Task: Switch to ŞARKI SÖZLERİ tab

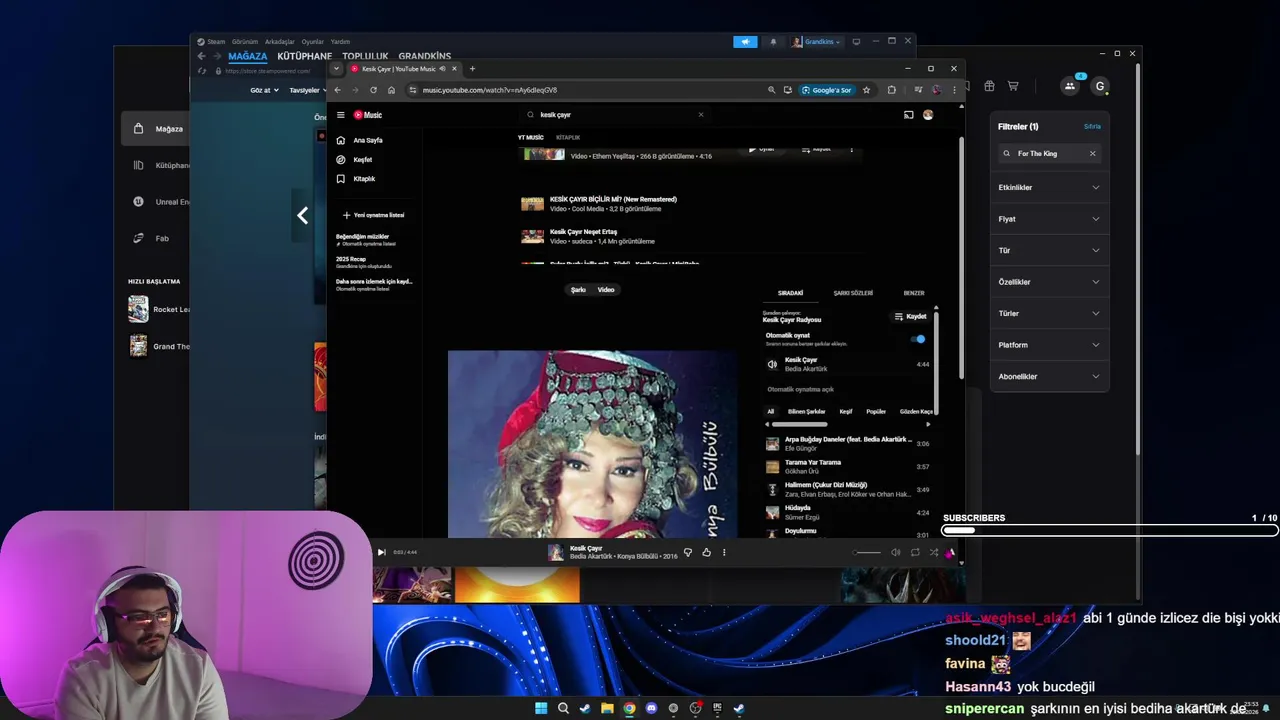Action: point(853,293)
